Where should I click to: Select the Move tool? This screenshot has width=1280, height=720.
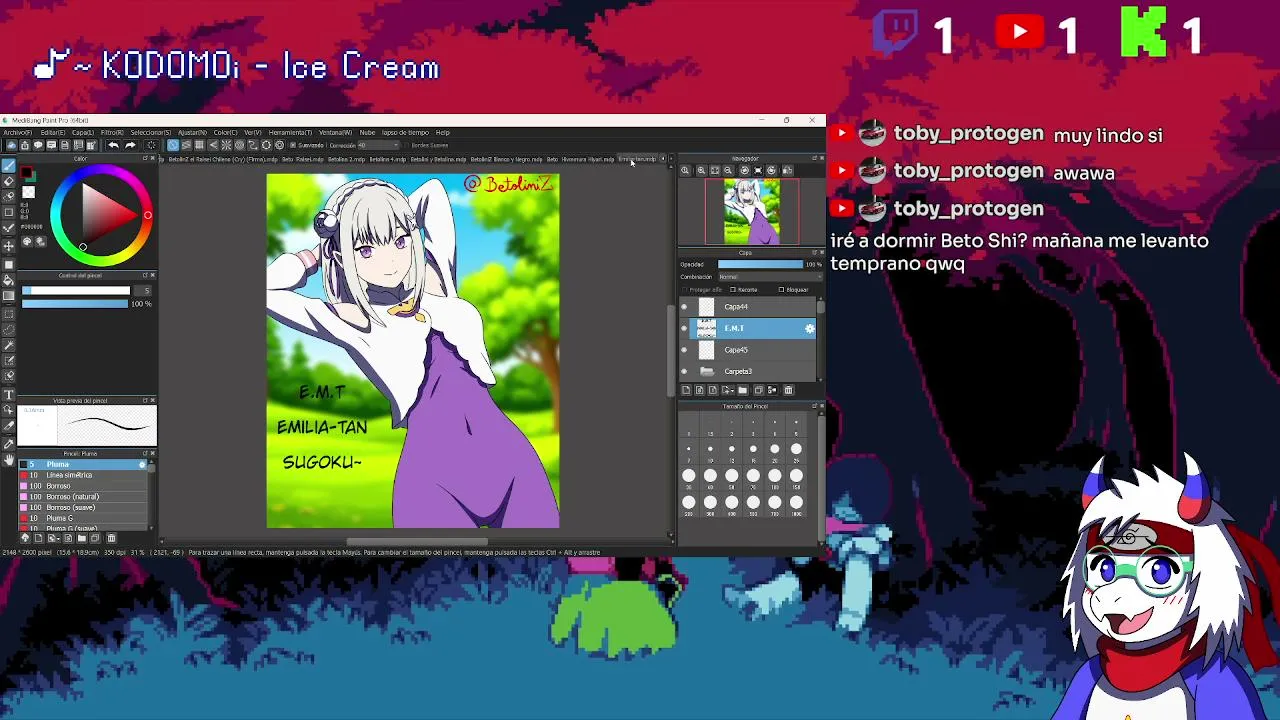[x=9, y=246]
